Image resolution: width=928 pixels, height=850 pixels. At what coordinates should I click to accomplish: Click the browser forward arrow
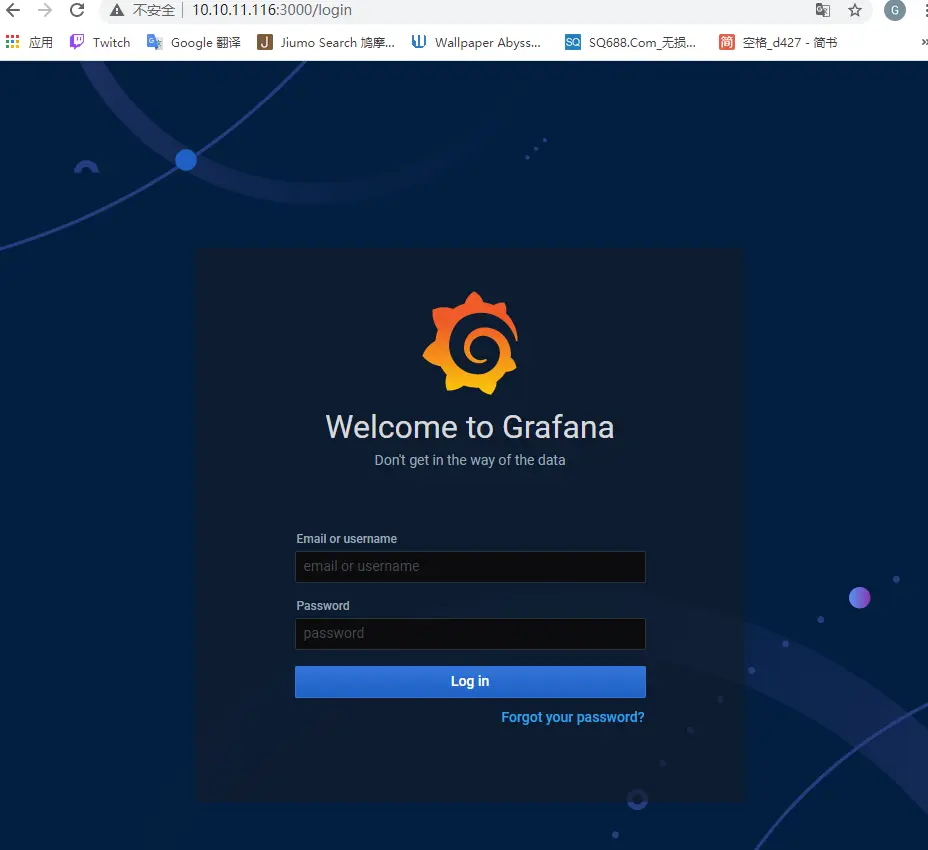coord(45,11)
